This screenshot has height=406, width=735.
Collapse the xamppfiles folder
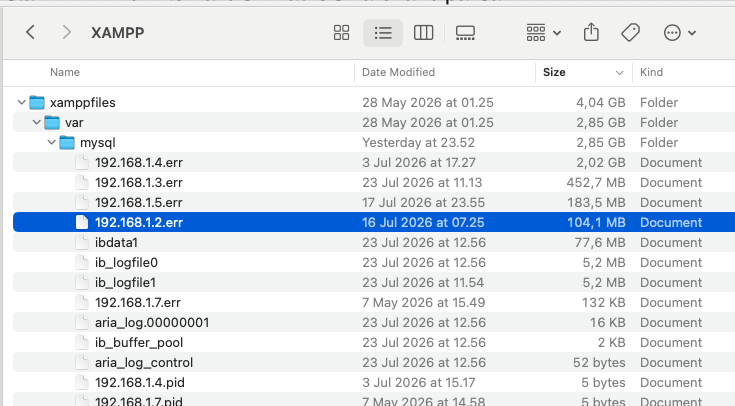pyautogui.click(x=21, y=102)
